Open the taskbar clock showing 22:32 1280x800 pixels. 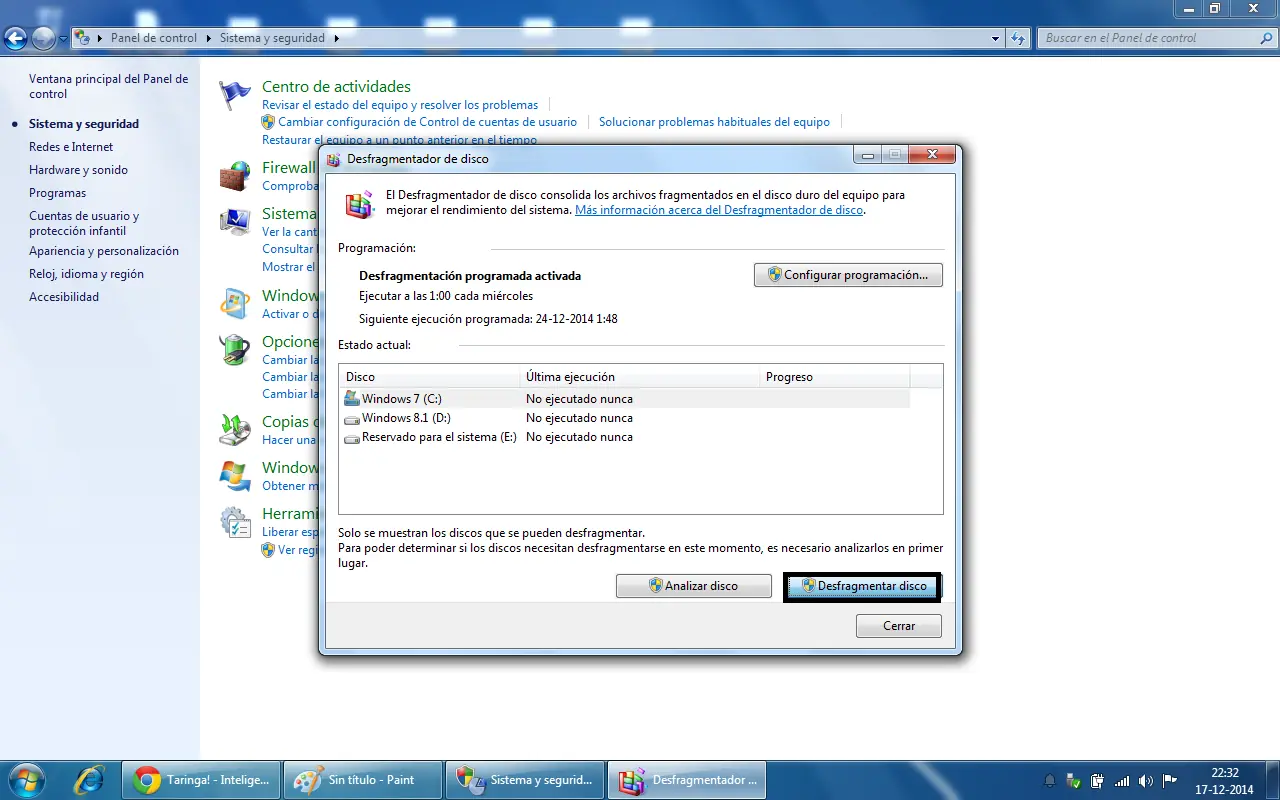pos(1225,780)
